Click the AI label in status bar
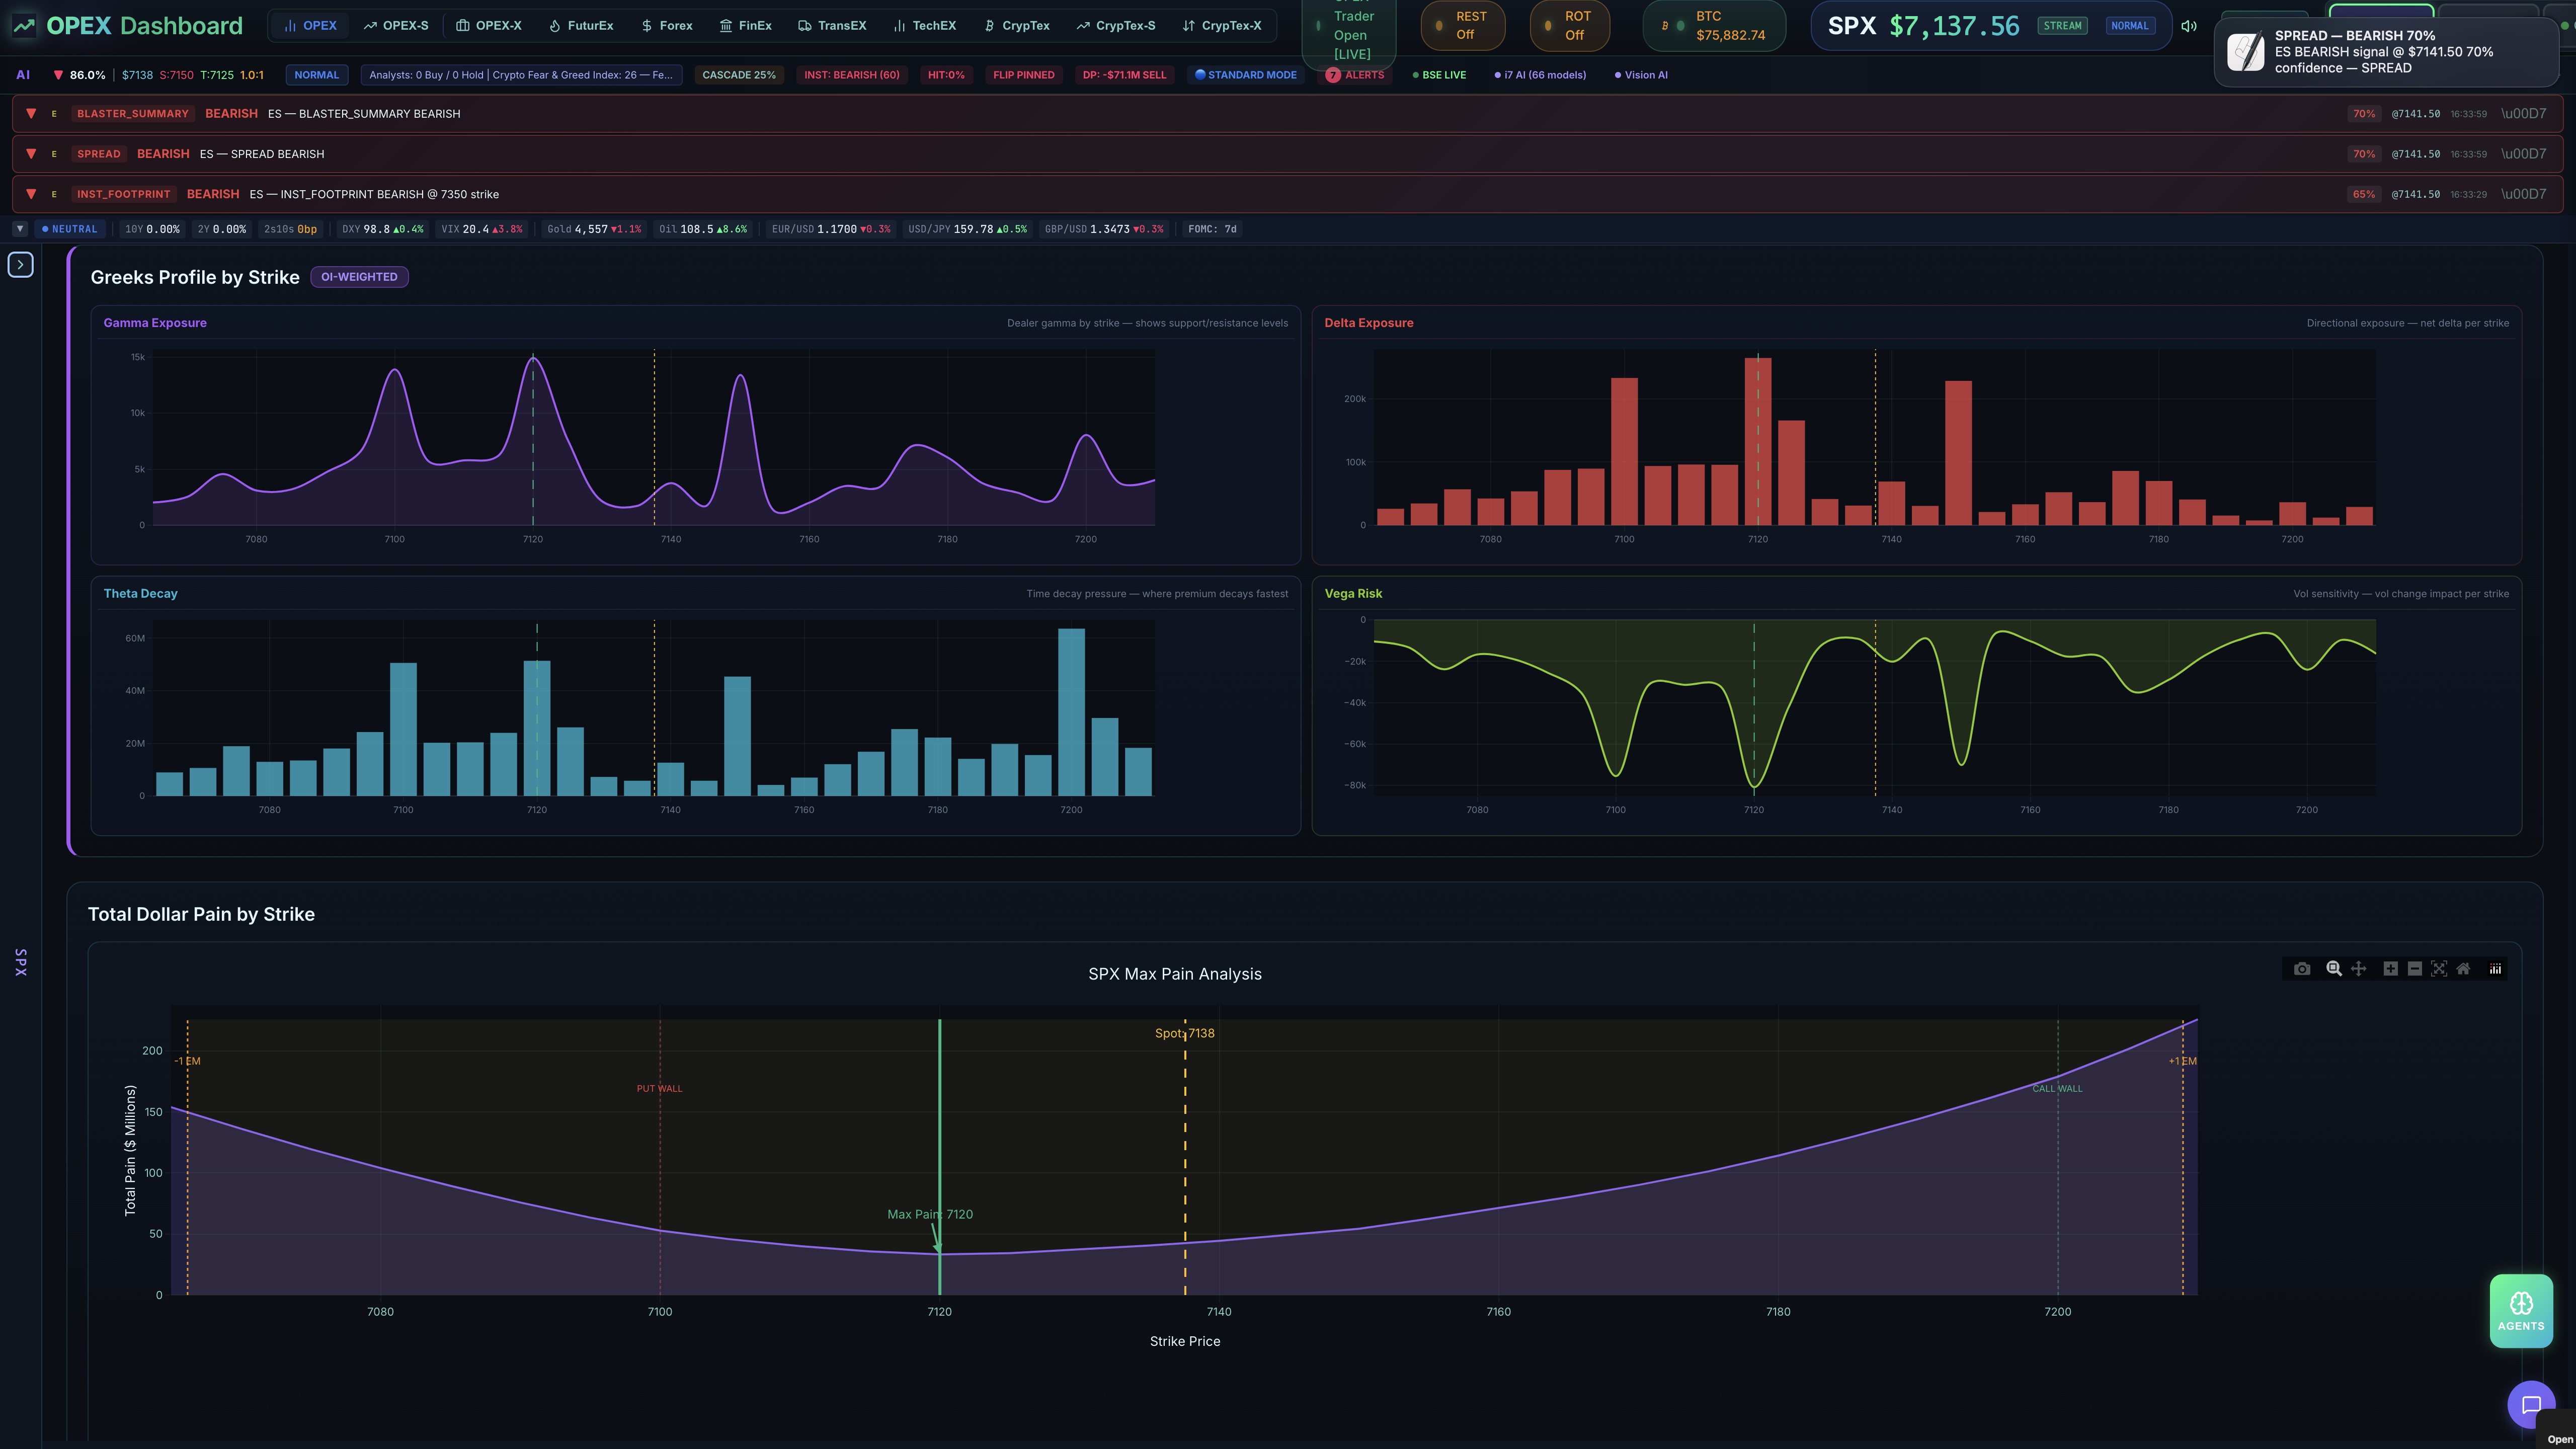 [x=23, y=75]
